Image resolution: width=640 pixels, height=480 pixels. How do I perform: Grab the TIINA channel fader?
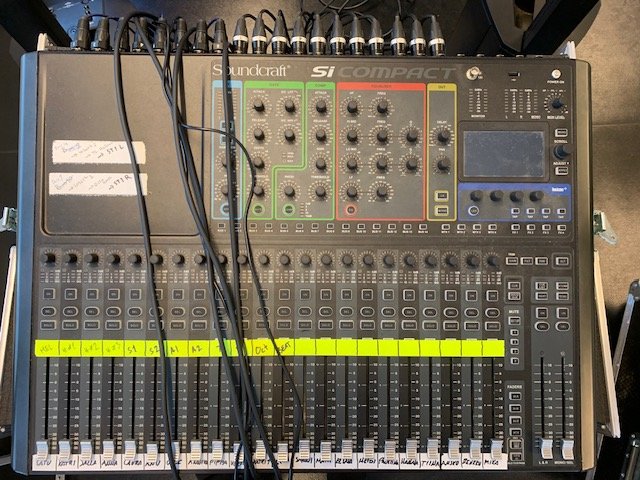(432, 448)
